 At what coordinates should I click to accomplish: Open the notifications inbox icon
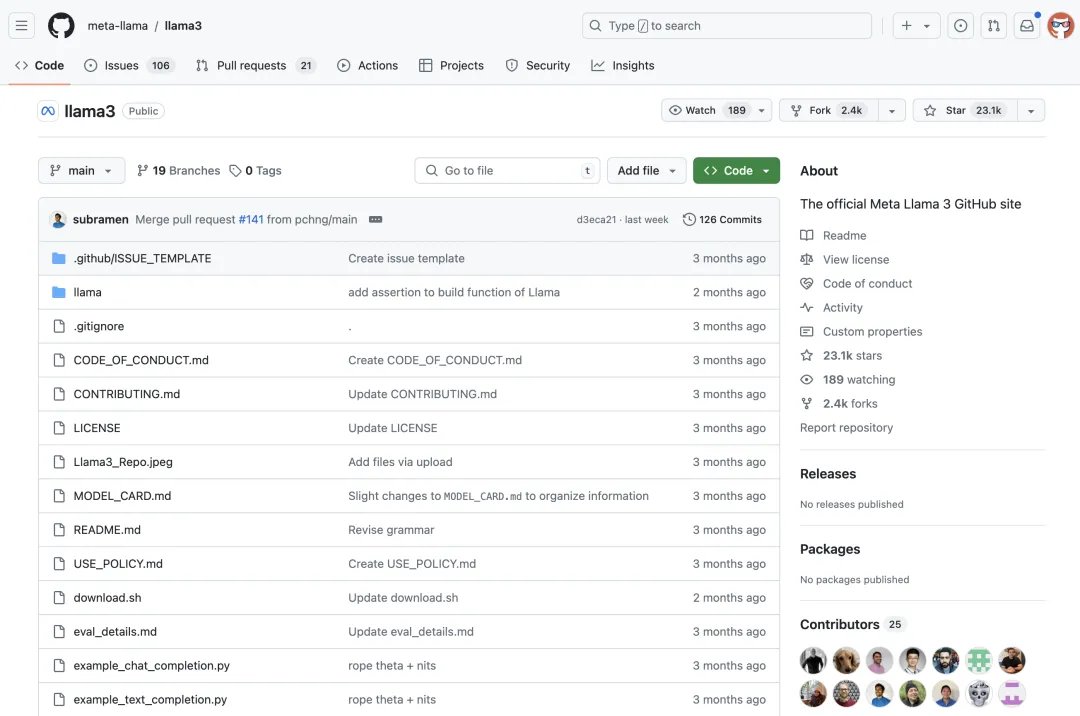click(x=1026, y=25)
